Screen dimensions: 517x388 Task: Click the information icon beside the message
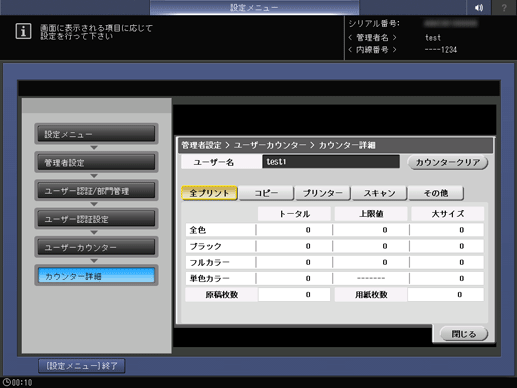click(23, 31)
